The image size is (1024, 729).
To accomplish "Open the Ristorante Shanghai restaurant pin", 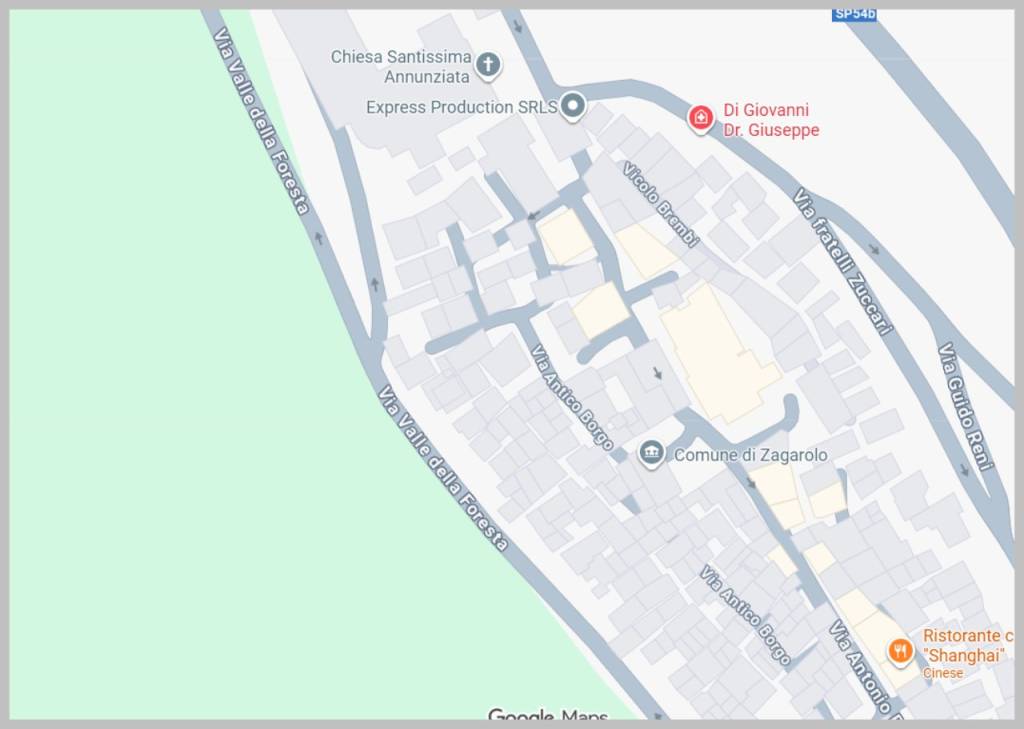I will (x=900, y=651).
